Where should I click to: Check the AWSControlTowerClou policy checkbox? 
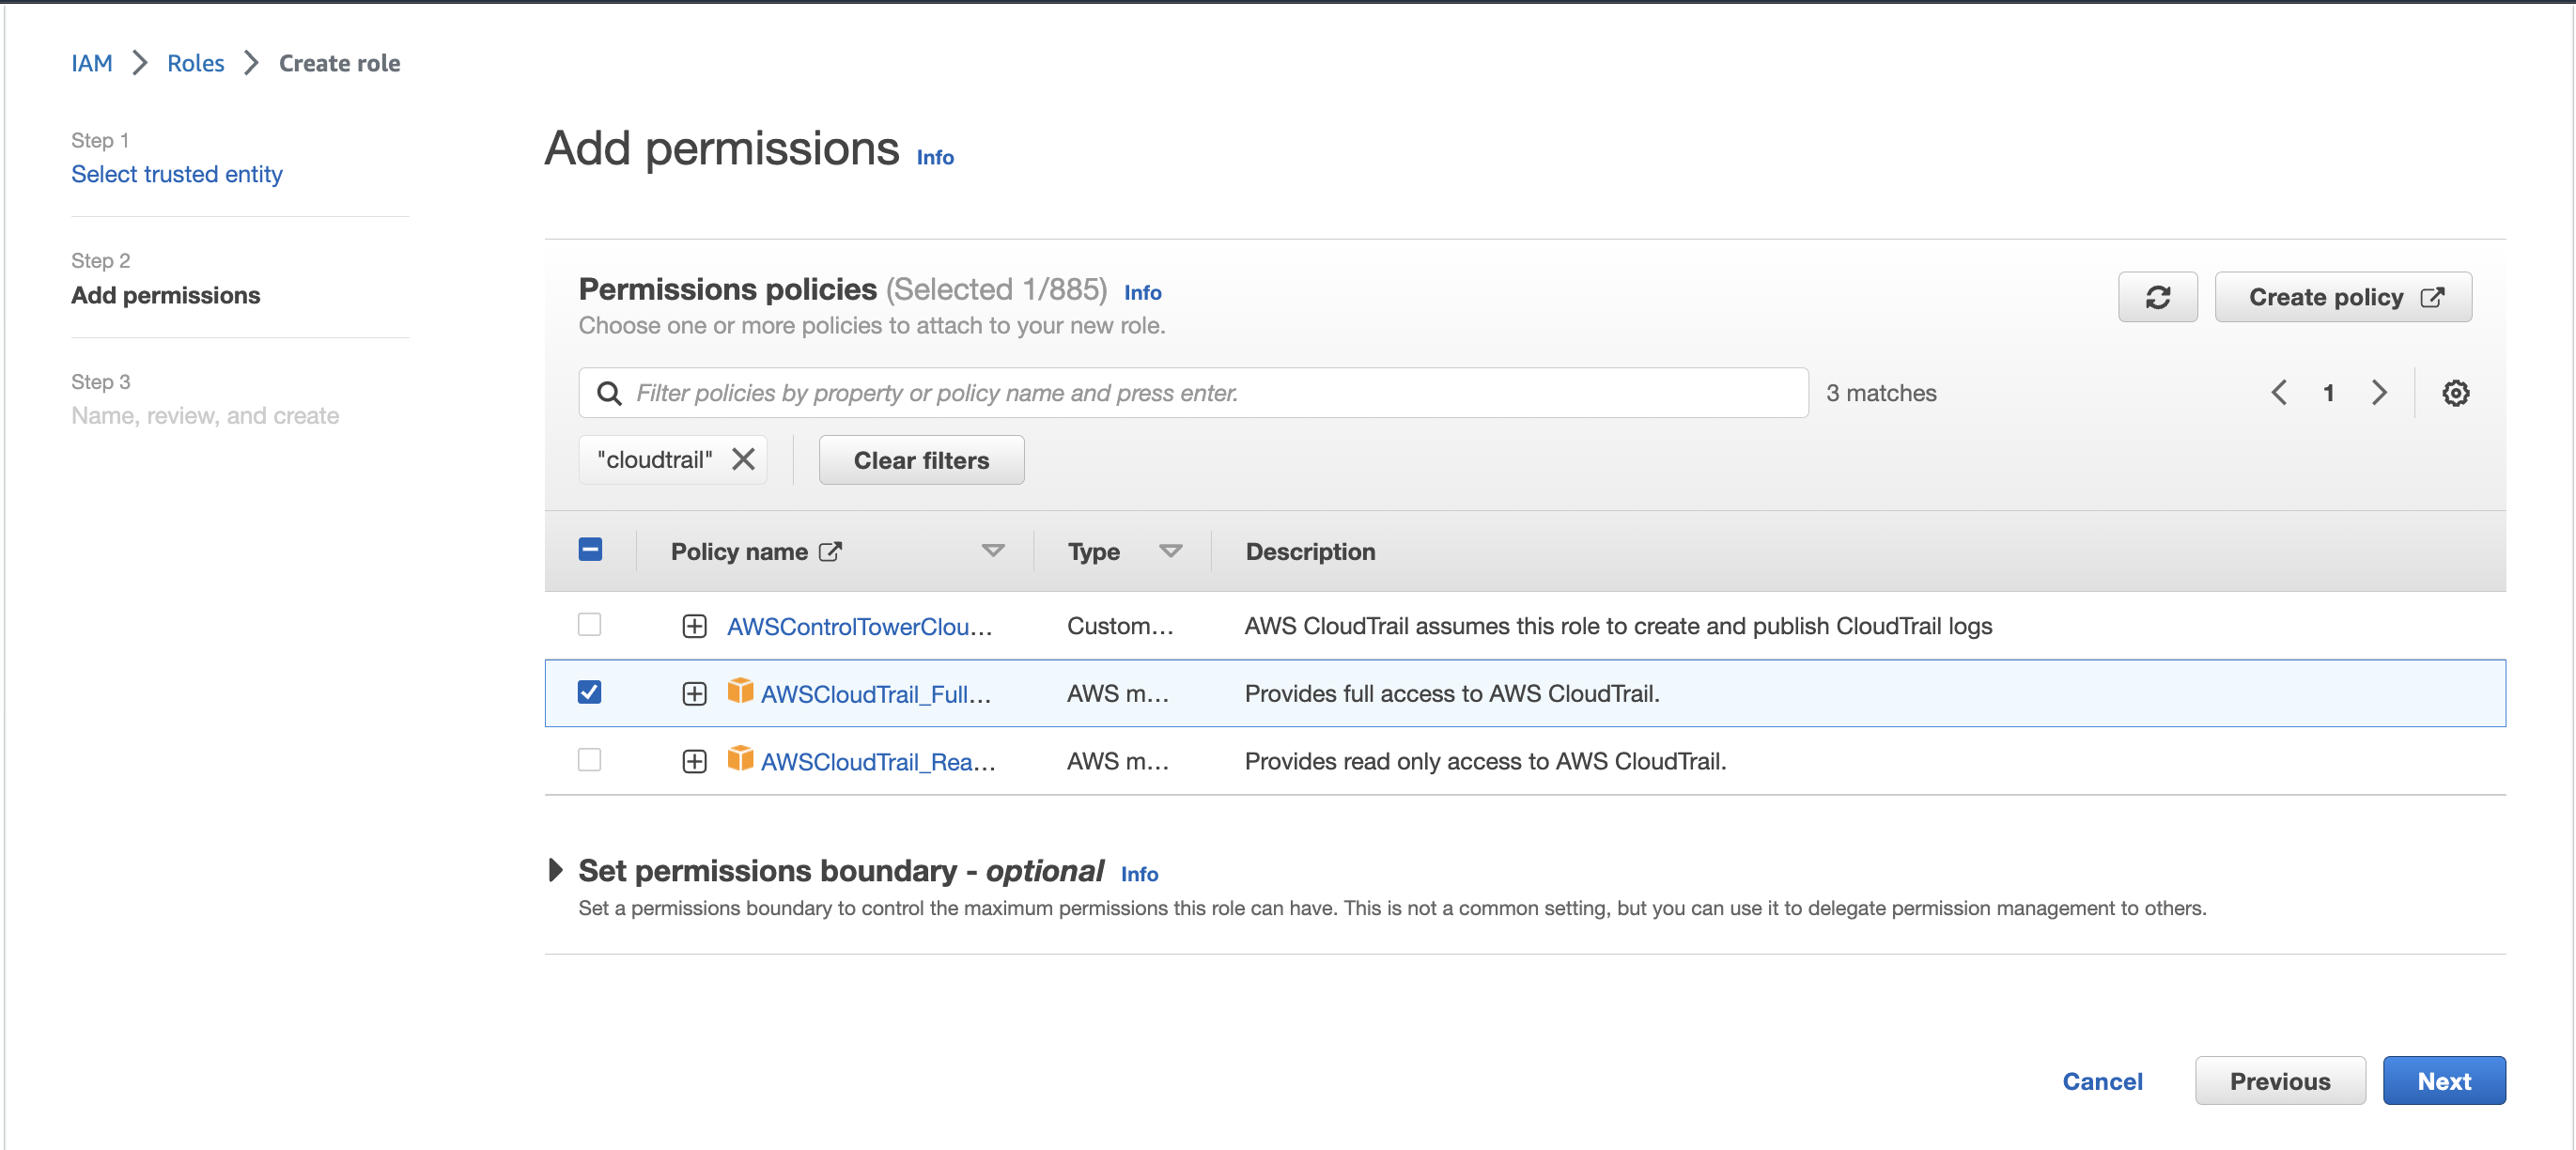(x=590, y=625)
